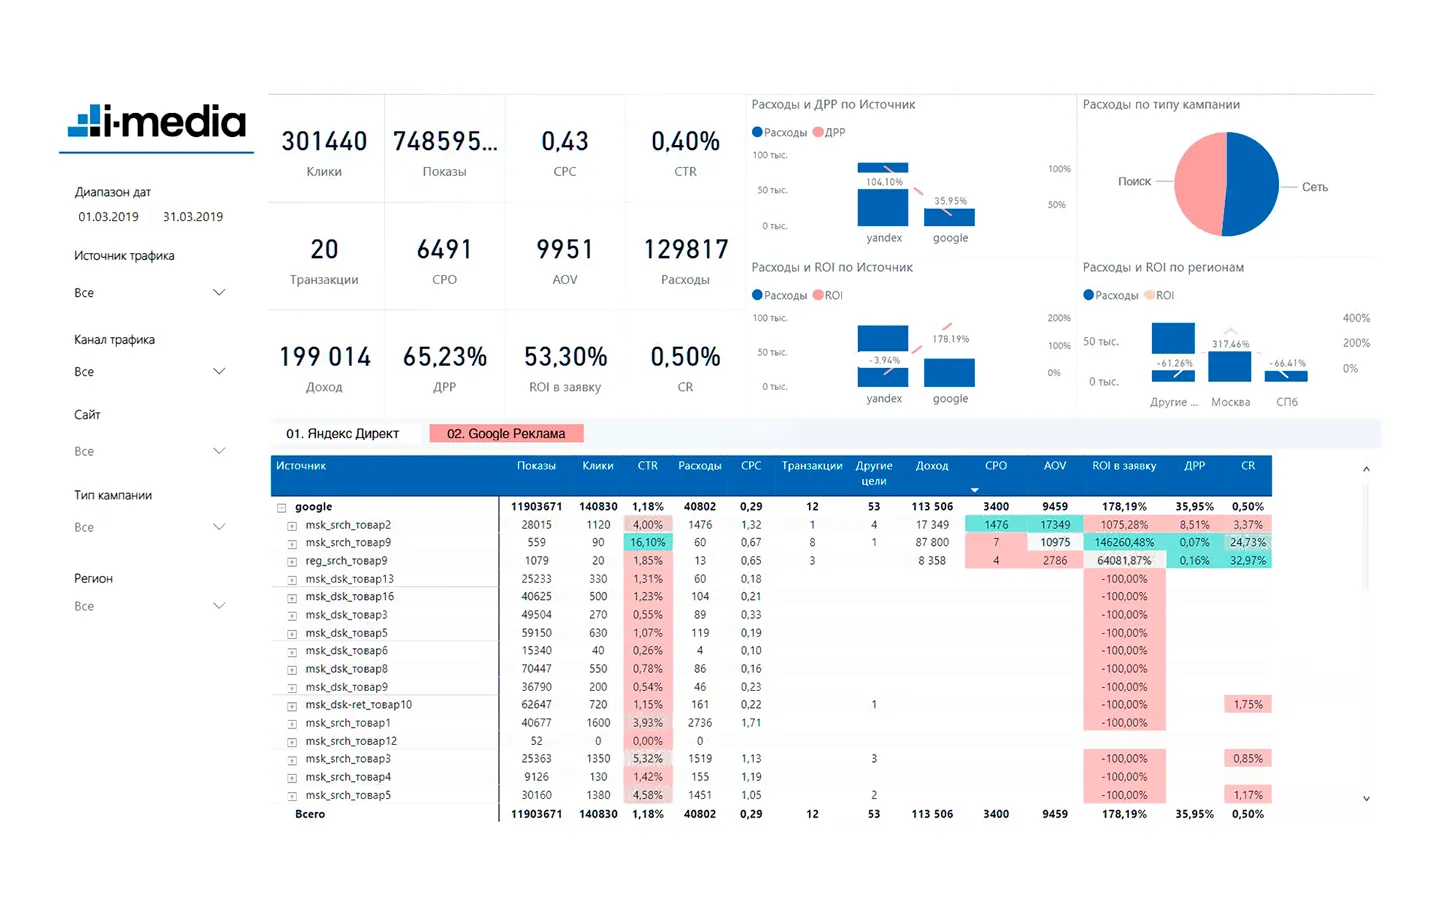Image resolution: width=1440 pixels, height=914 pixels.
Task: Open the Канал трафика dropdown
Action: click(150, 372)
